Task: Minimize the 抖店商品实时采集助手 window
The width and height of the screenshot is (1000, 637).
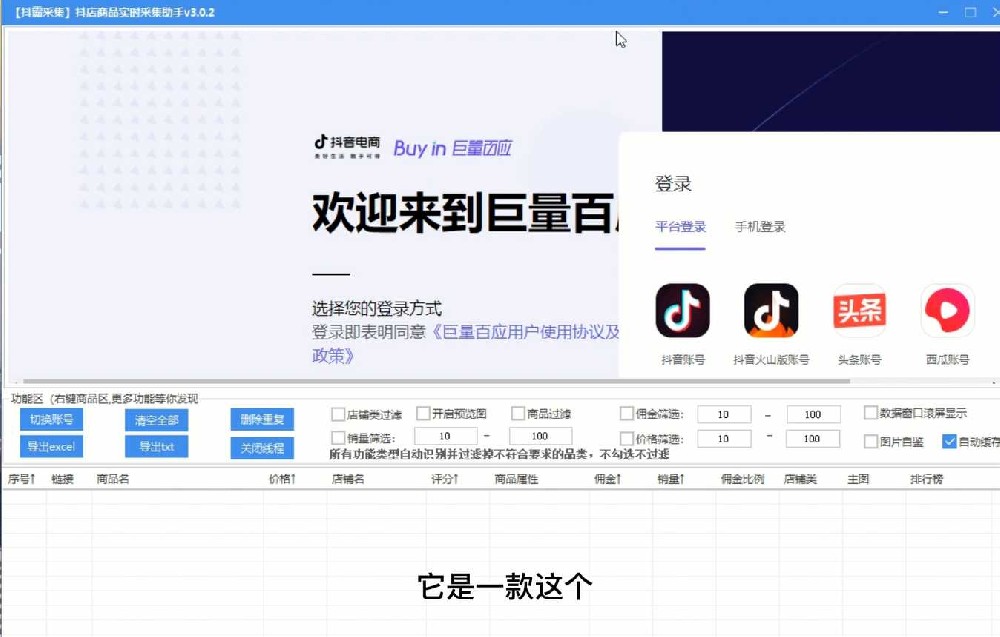Action: (943, 12)
